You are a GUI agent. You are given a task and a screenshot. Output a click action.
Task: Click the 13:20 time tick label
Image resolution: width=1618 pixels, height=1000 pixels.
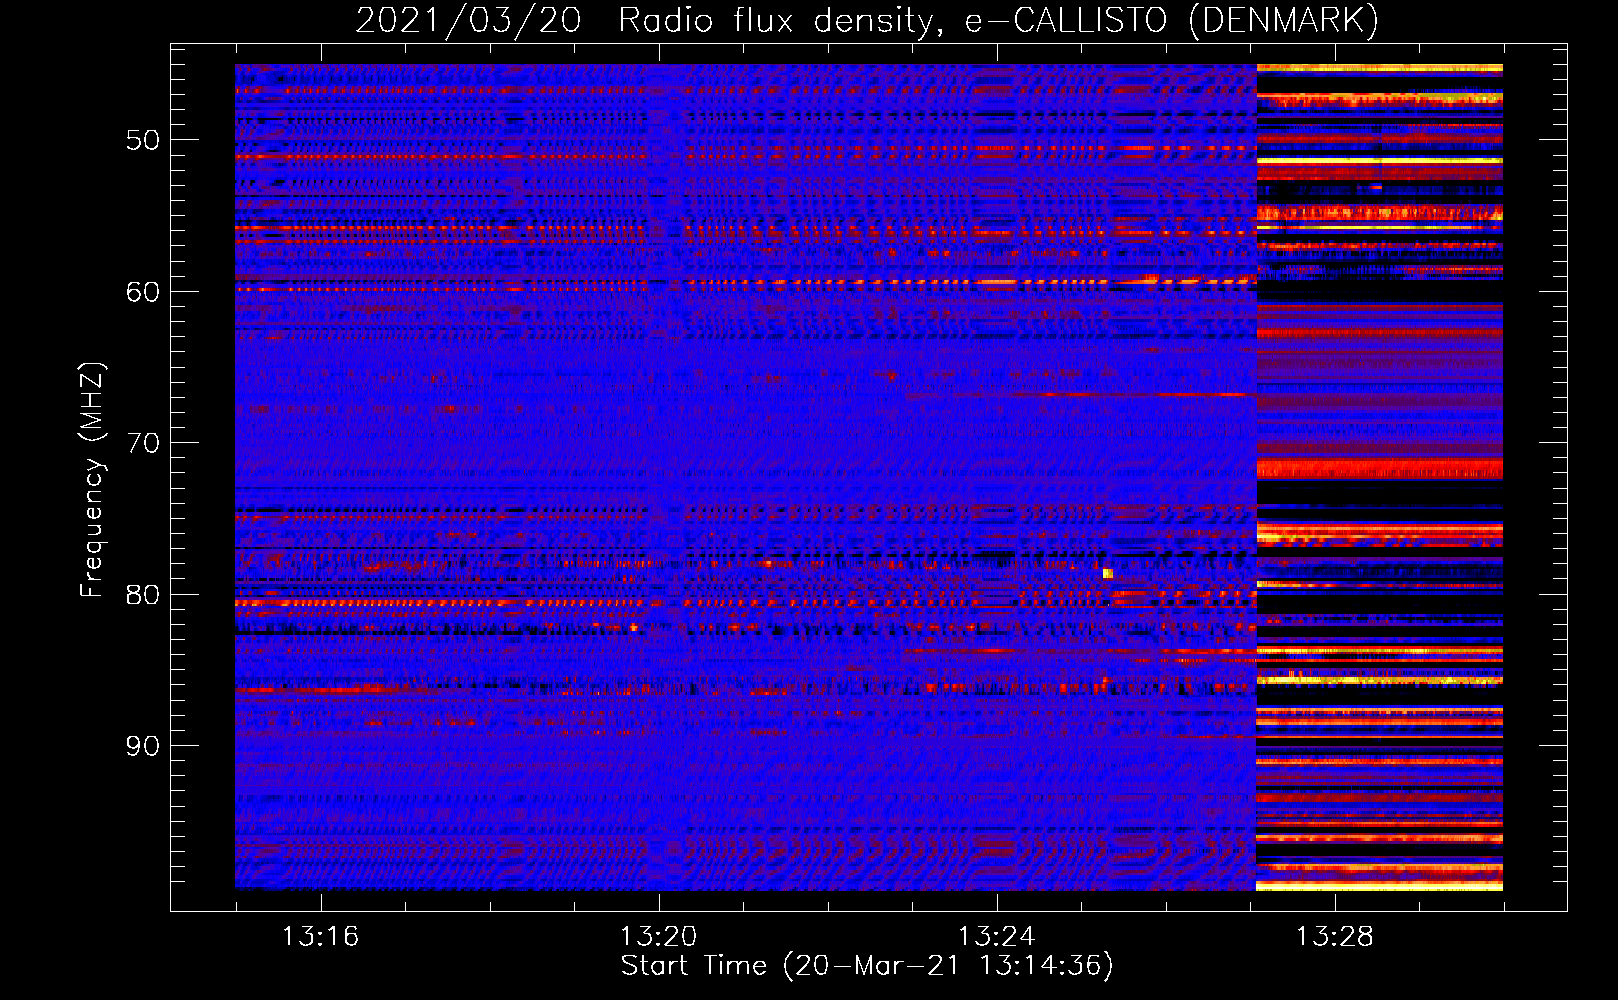tap(658, 937)
